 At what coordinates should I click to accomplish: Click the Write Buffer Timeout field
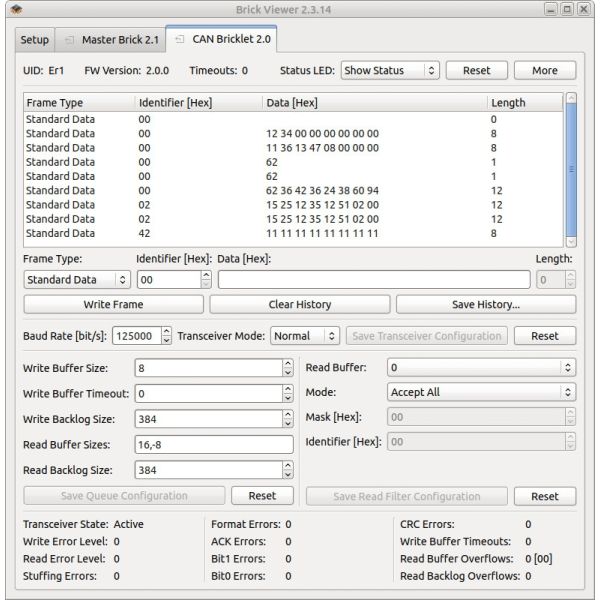(x=209, y=394)
